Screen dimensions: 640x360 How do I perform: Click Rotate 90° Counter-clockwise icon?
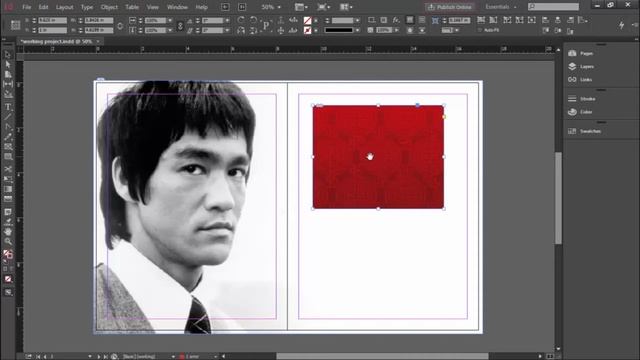(x=253, y=20)
